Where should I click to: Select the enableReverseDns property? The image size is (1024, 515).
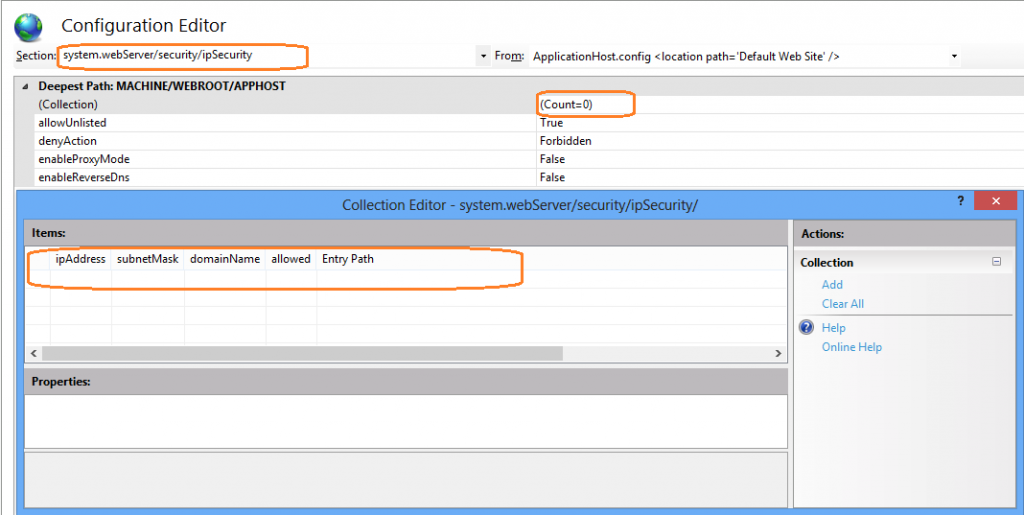82,178
